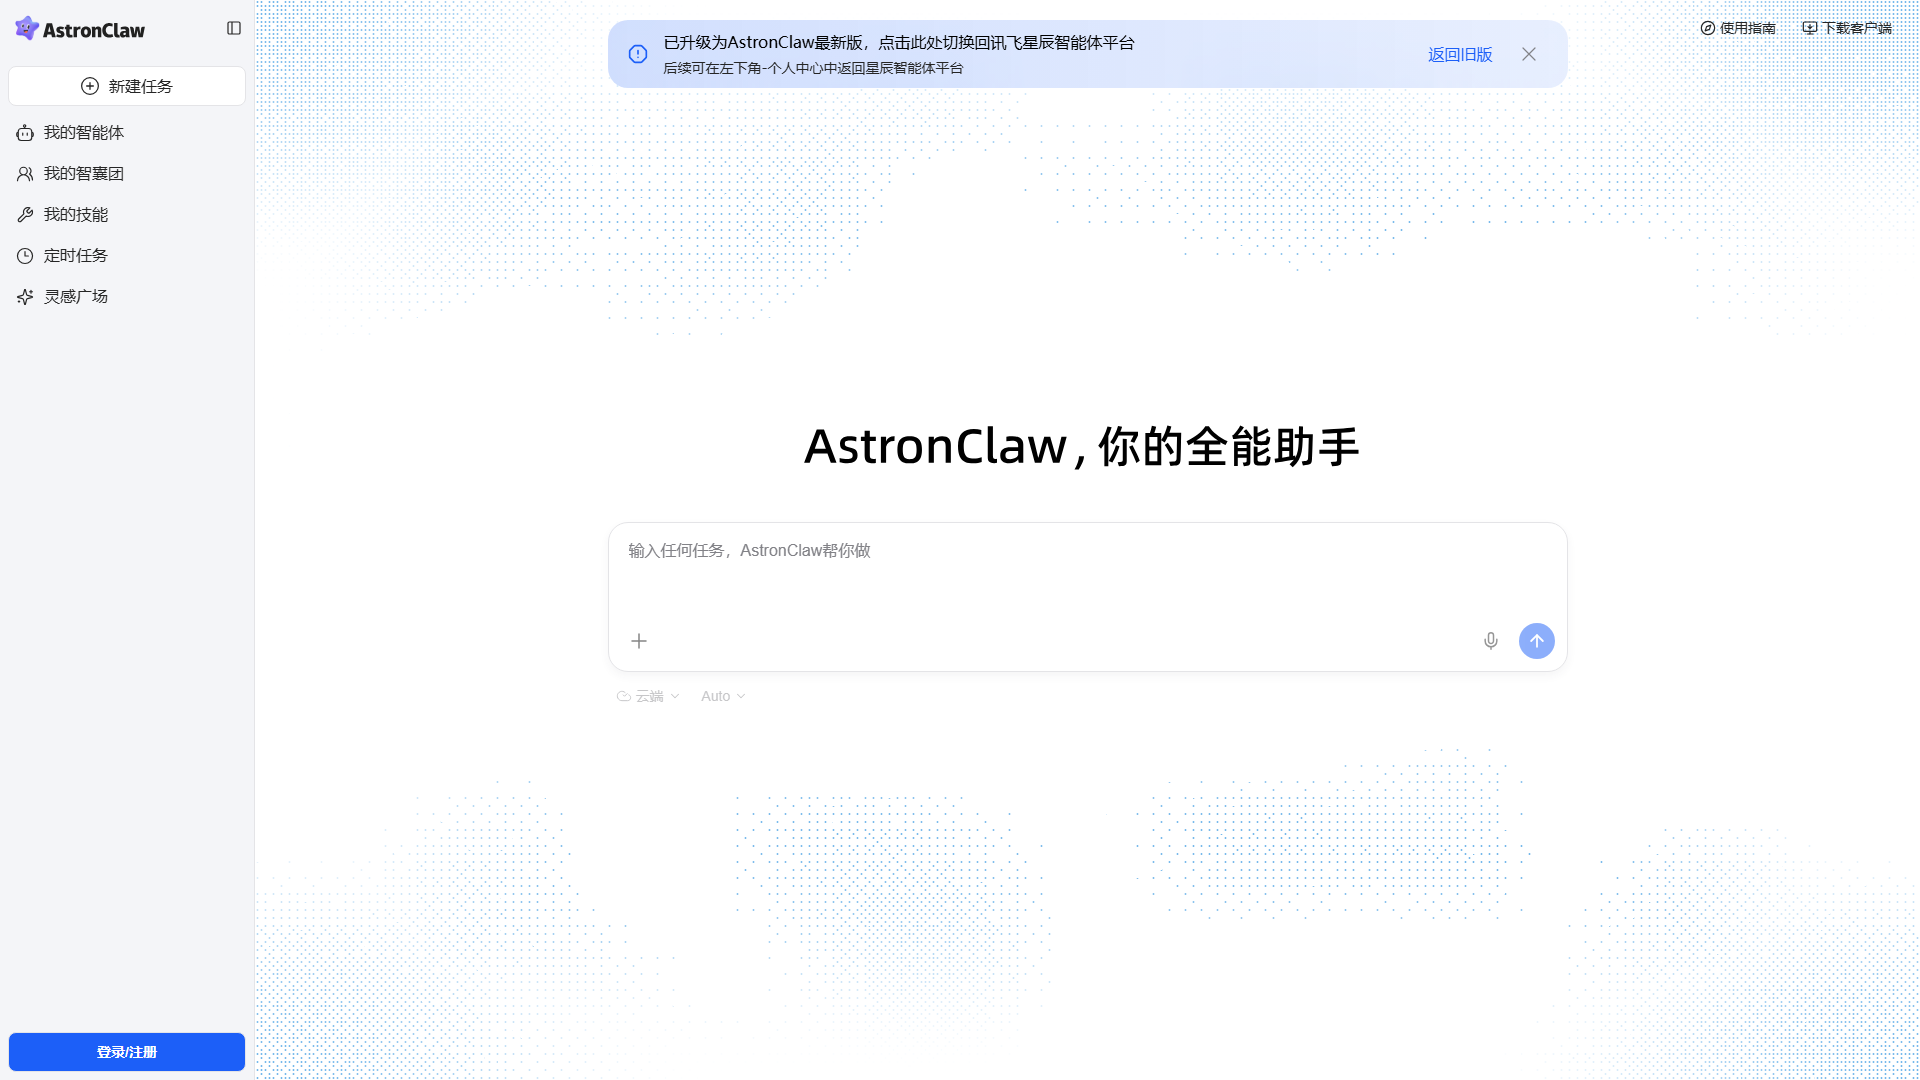Click the send arrow button
The image size is (1920, 1080).
1537,641
